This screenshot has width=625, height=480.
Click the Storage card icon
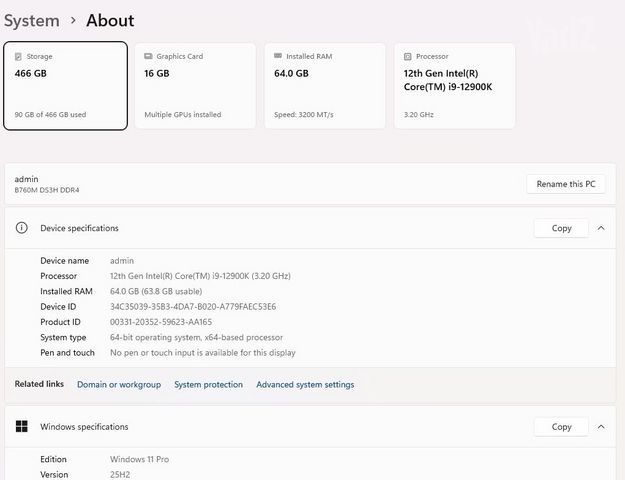tap(18, 57)
